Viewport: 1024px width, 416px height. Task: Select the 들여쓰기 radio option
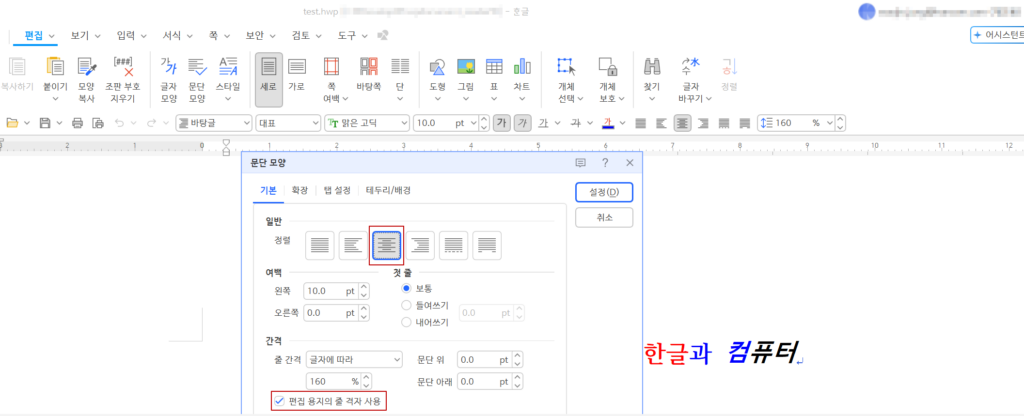406,305
